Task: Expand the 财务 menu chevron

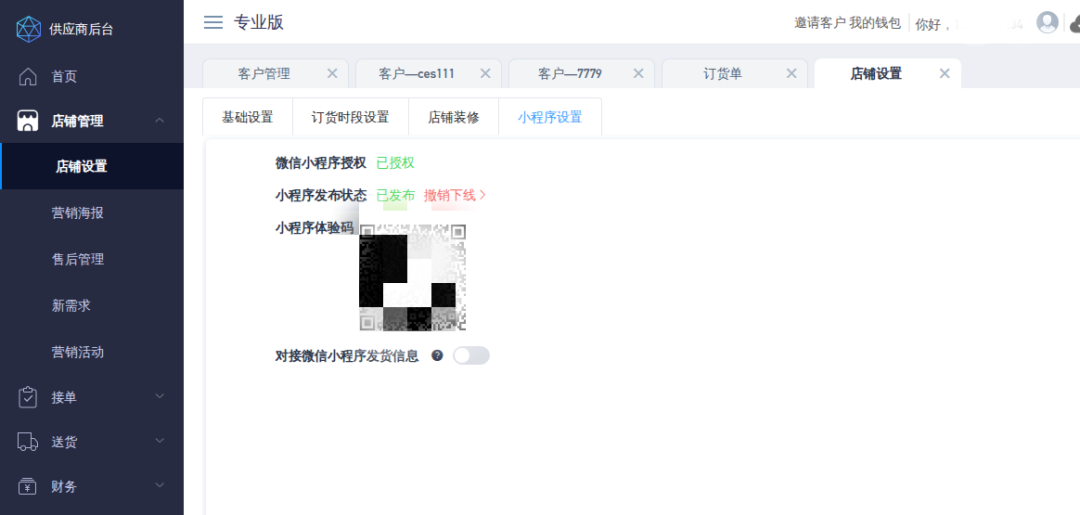Action: 160,485
